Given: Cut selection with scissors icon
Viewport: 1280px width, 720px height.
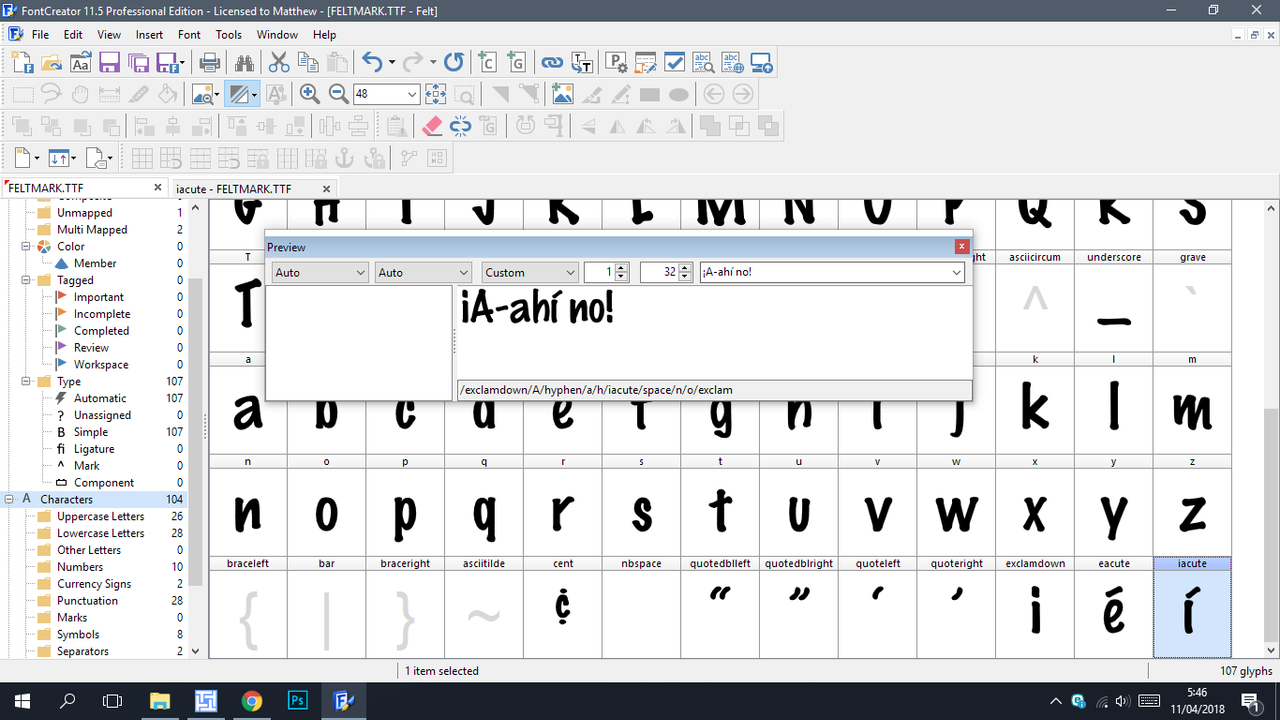Looking at the screenshot, I should click(279, 62).
